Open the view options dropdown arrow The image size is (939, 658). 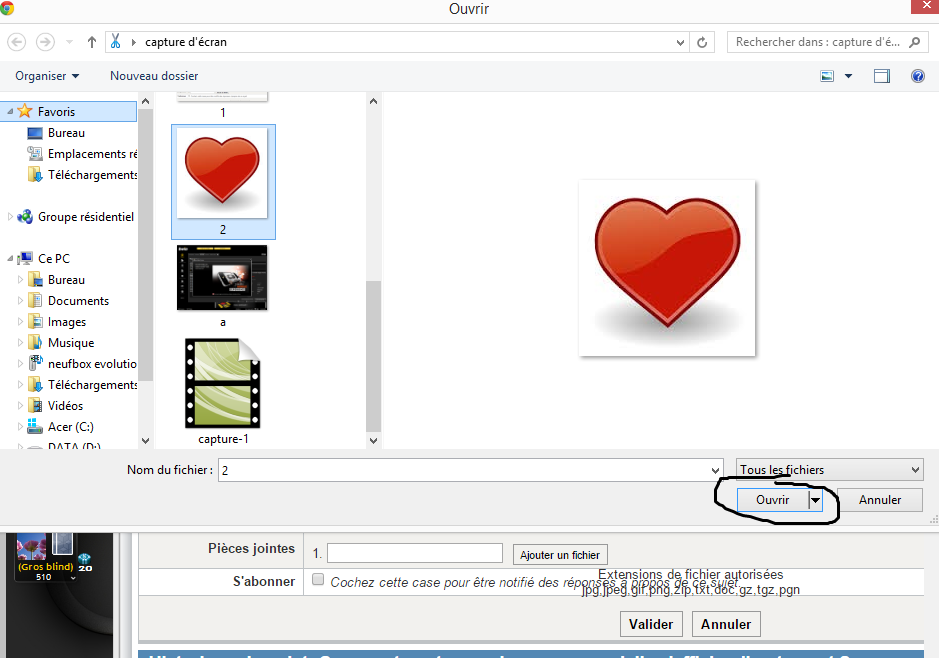[848, 76]
